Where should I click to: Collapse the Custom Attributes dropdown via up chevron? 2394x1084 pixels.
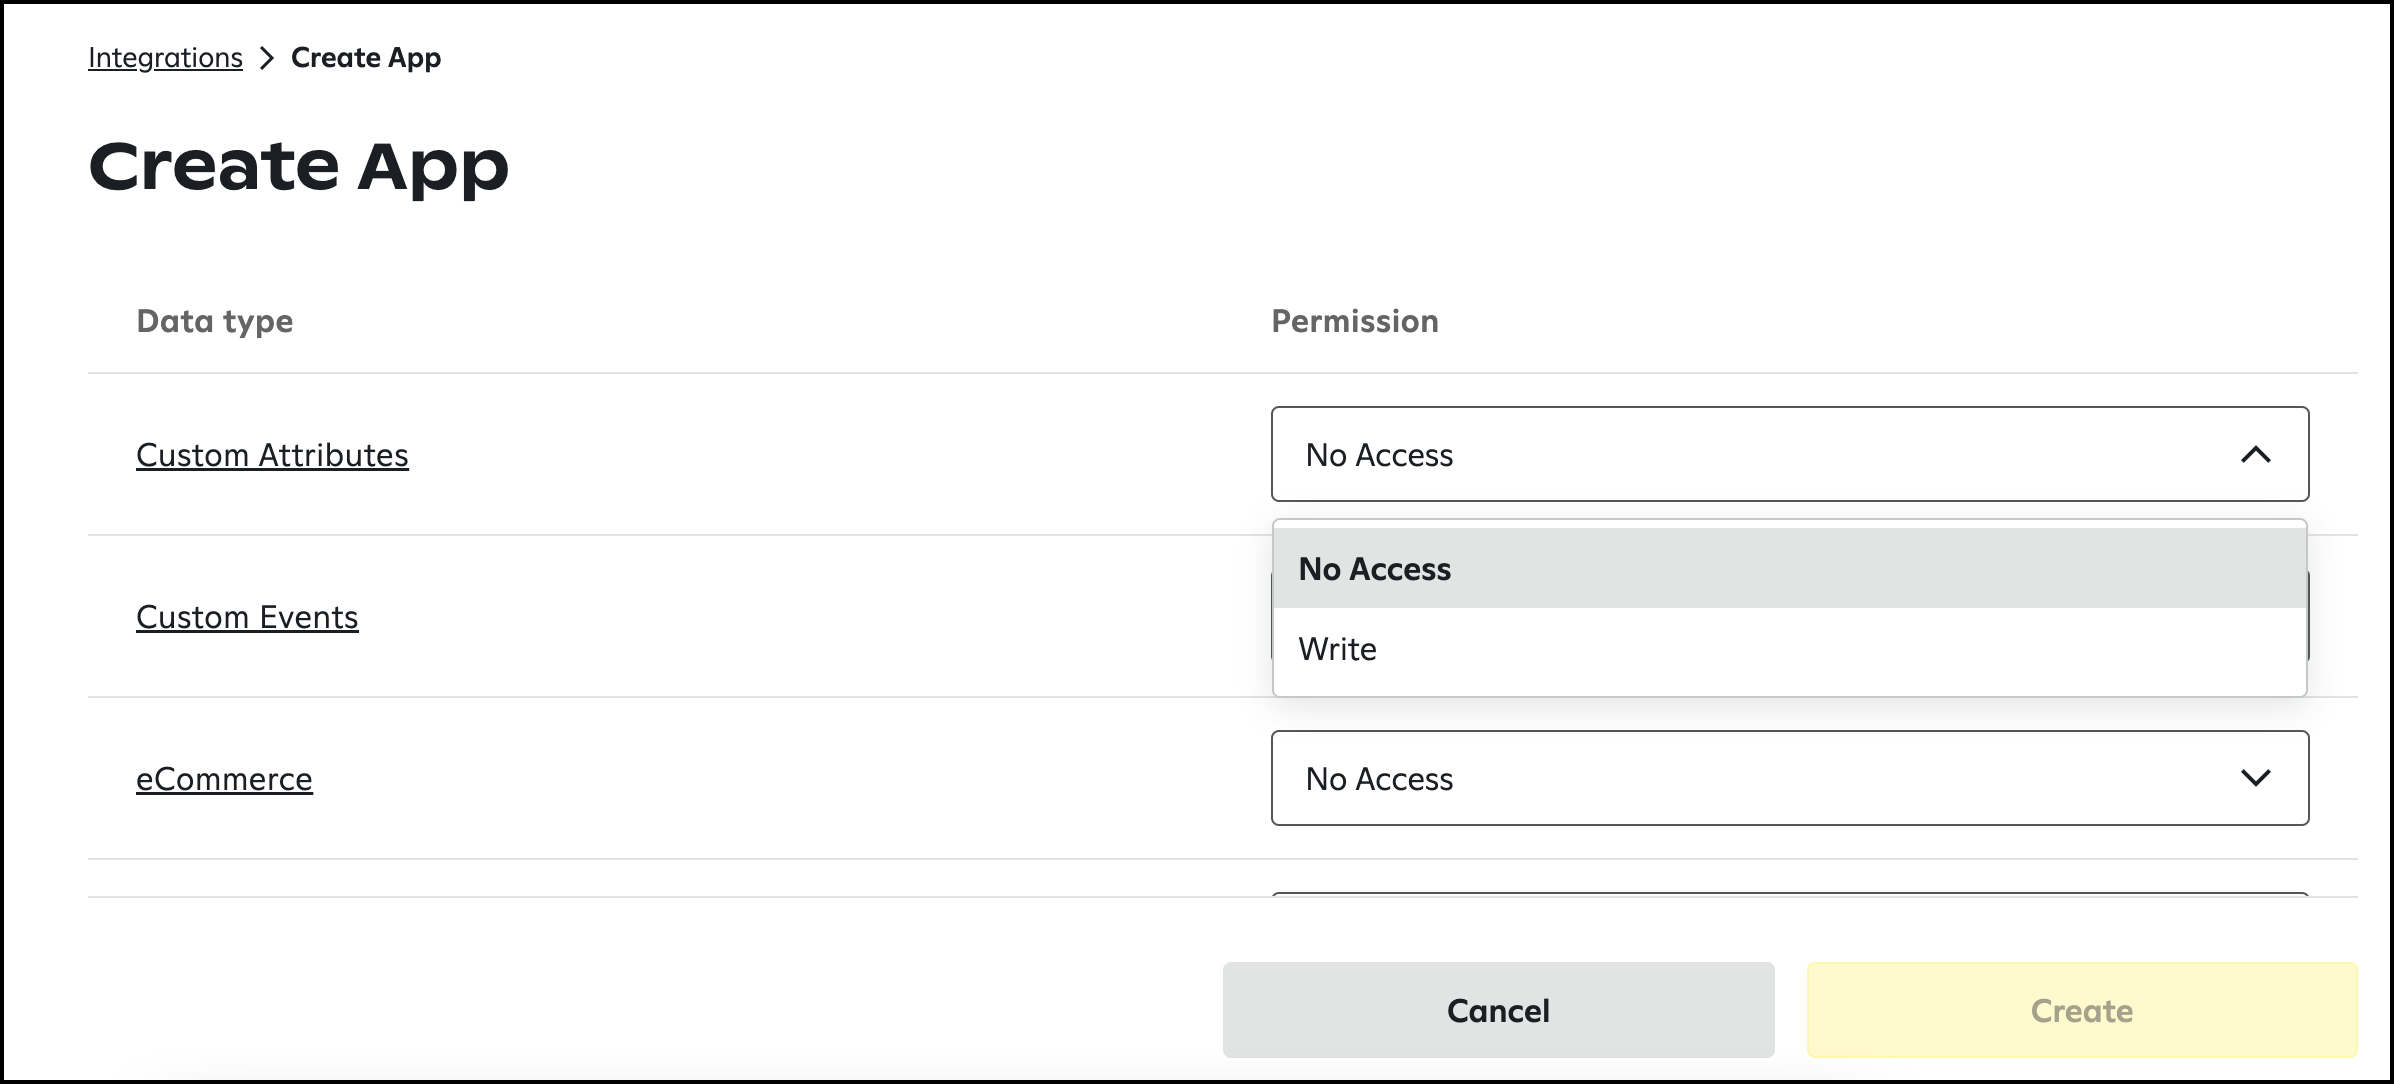[2255, 455]
